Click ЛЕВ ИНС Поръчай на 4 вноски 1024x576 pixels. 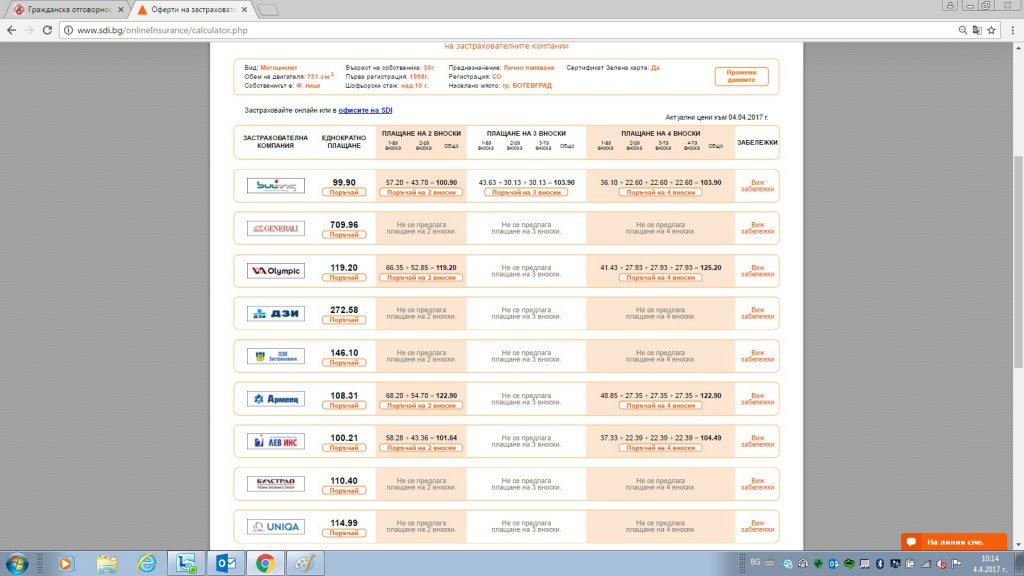[x=660, y=448]
